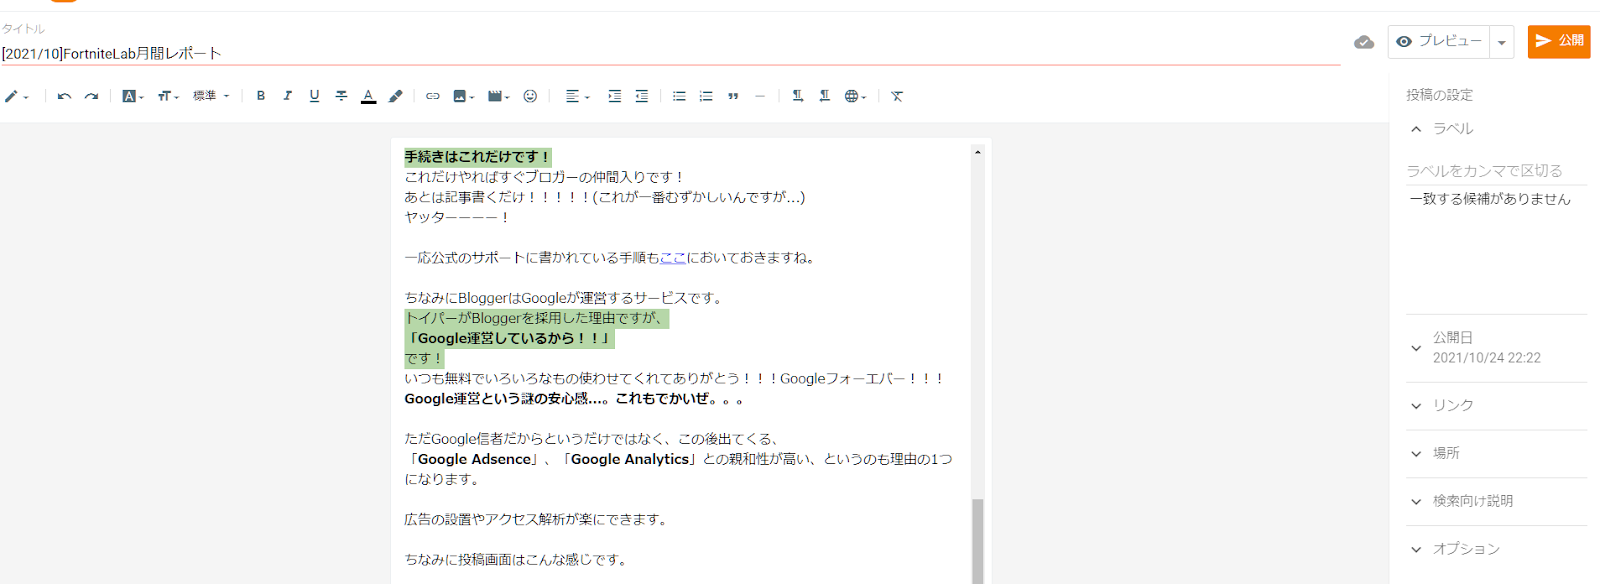Insert a jump break line

(760, 96)
